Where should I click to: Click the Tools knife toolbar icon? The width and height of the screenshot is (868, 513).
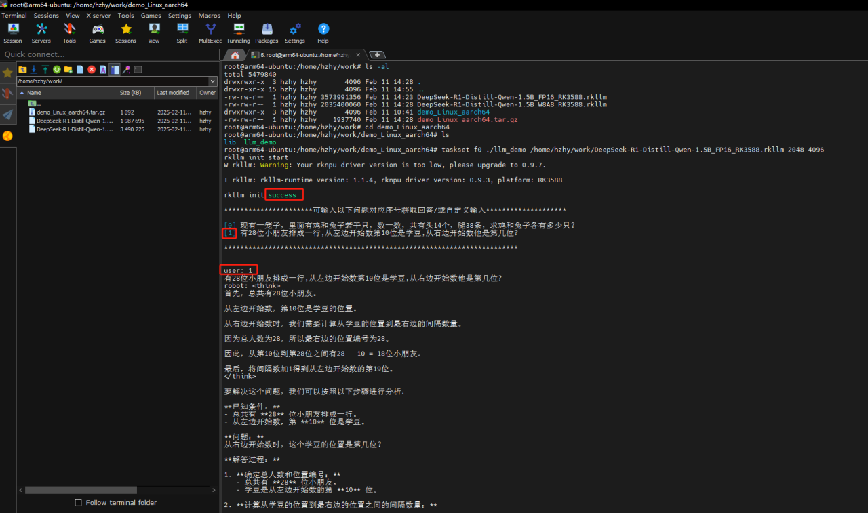coord(69,33)
